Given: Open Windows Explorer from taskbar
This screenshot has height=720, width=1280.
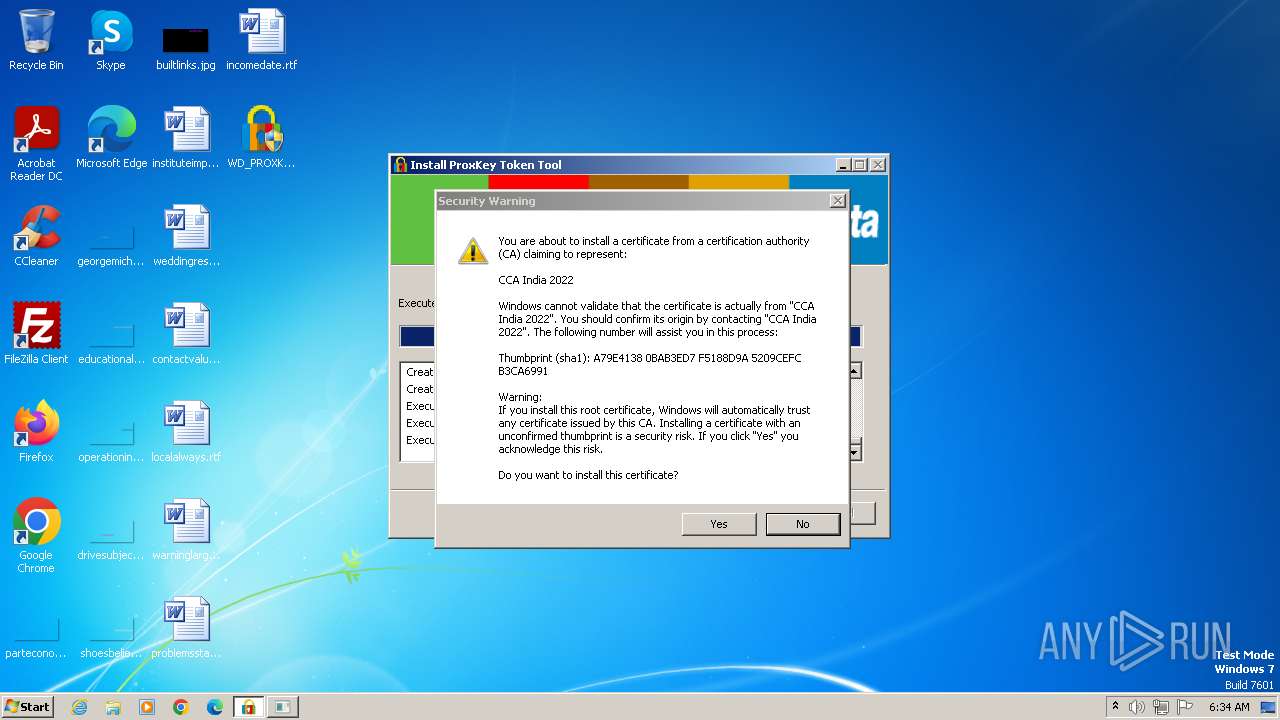Looking at the screenshot, I should click(x=113, y=707).
